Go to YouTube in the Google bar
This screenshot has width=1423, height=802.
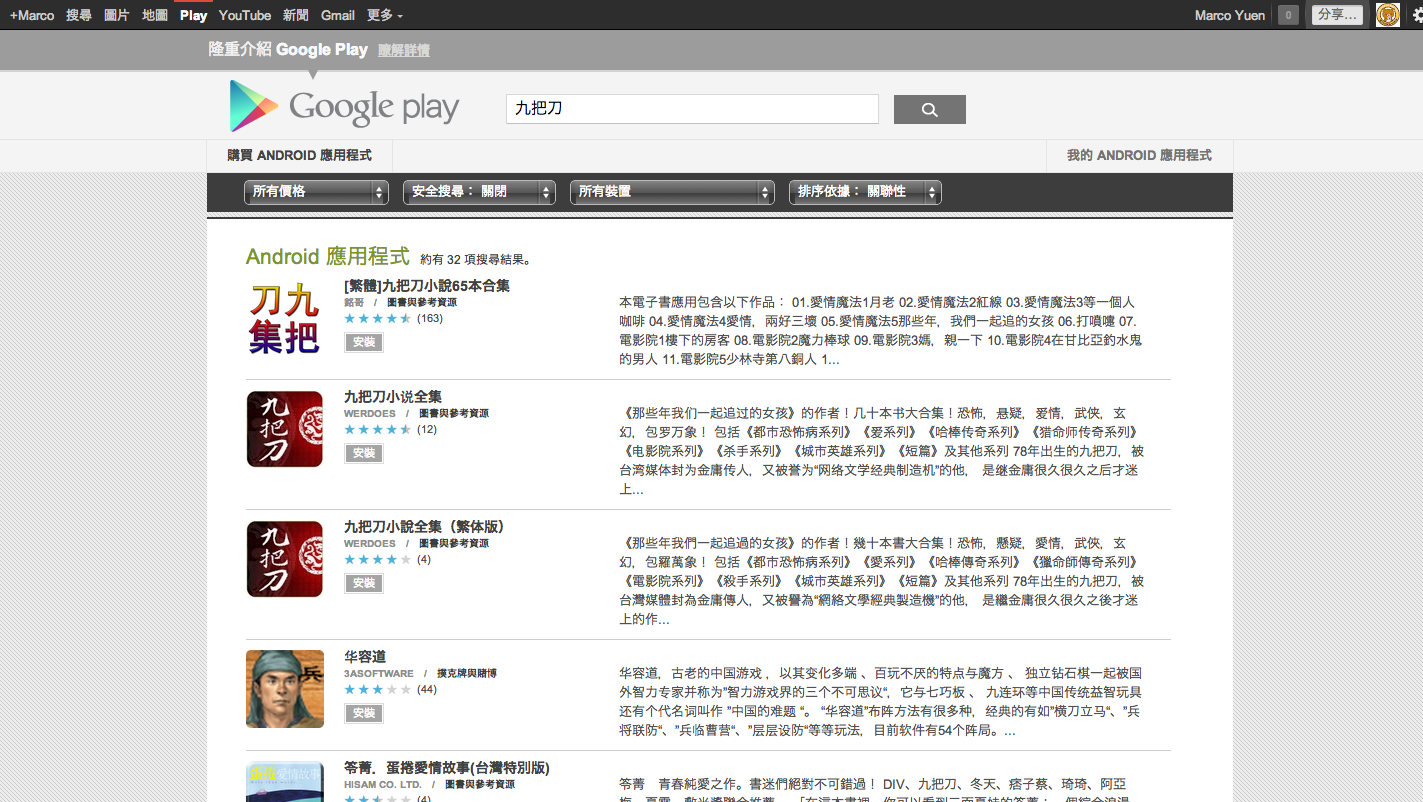click(x=245, y=15)
